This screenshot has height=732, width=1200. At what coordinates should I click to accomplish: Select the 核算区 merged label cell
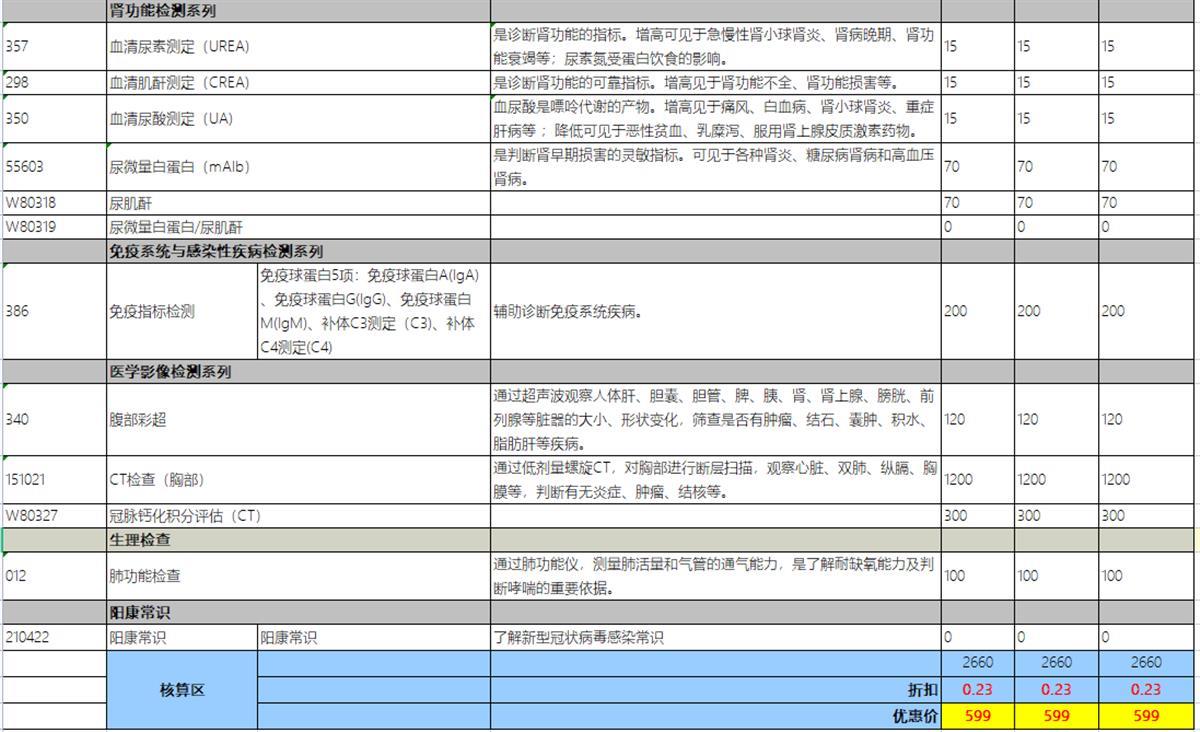tap(180, 690)
